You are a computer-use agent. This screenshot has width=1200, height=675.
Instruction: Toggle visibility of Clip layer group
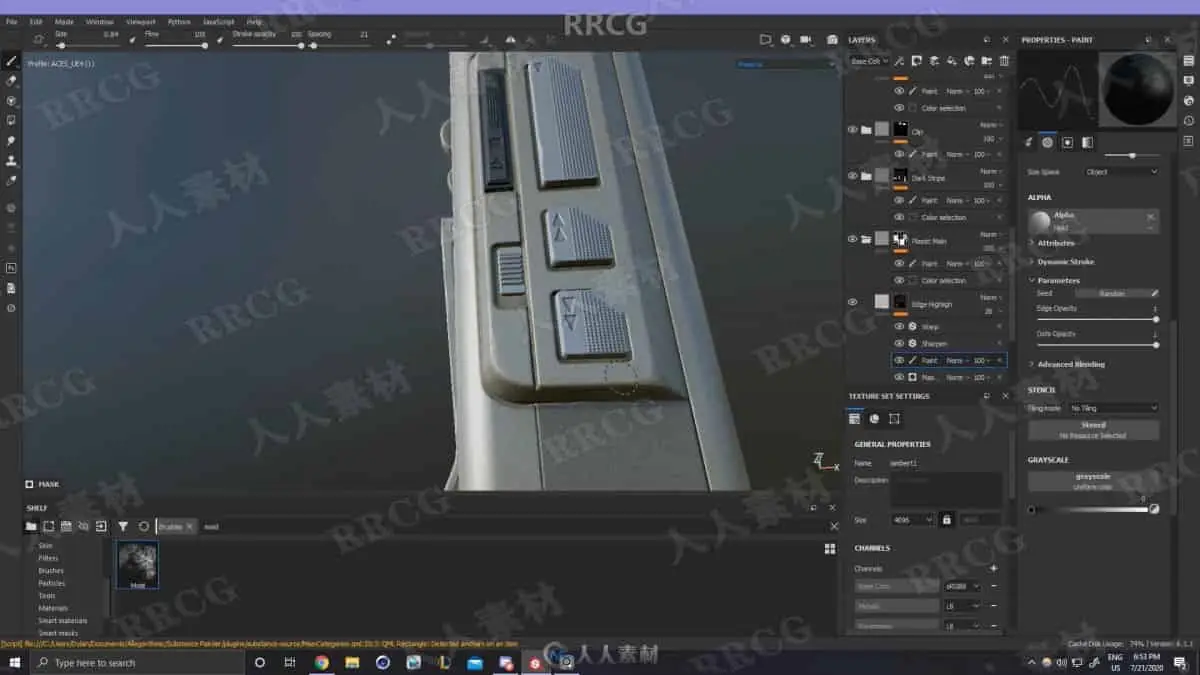coord(852,129)
